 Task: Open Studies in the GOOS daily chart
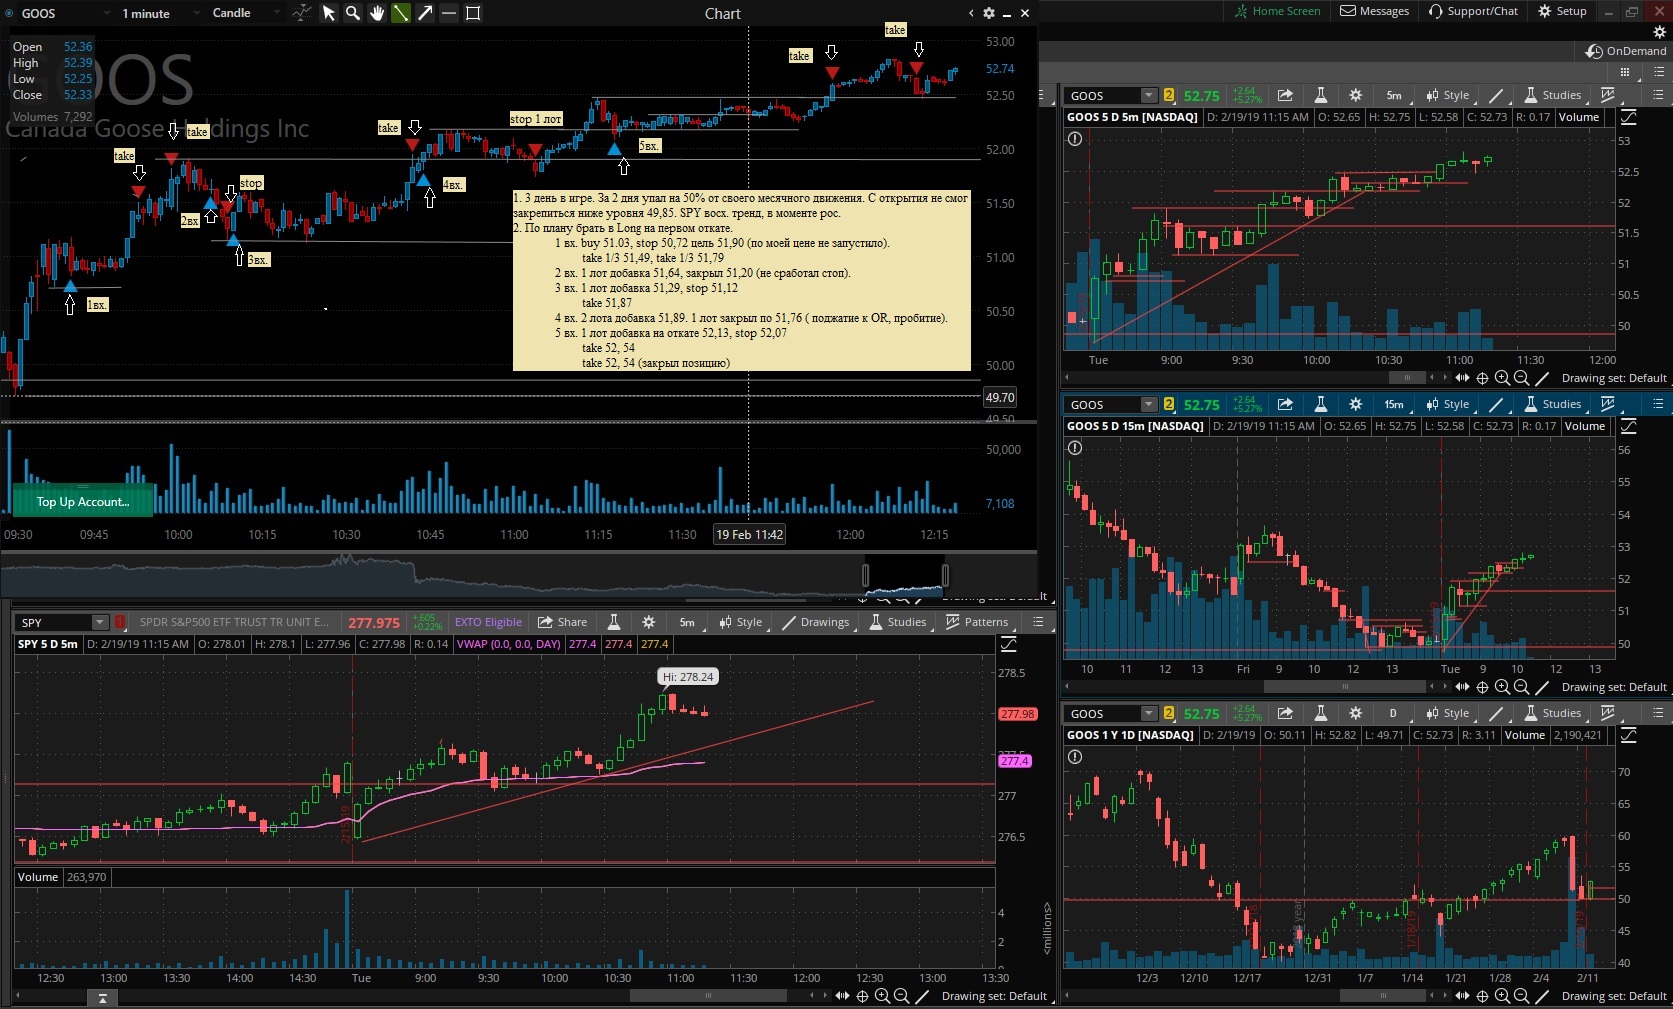1552,713
